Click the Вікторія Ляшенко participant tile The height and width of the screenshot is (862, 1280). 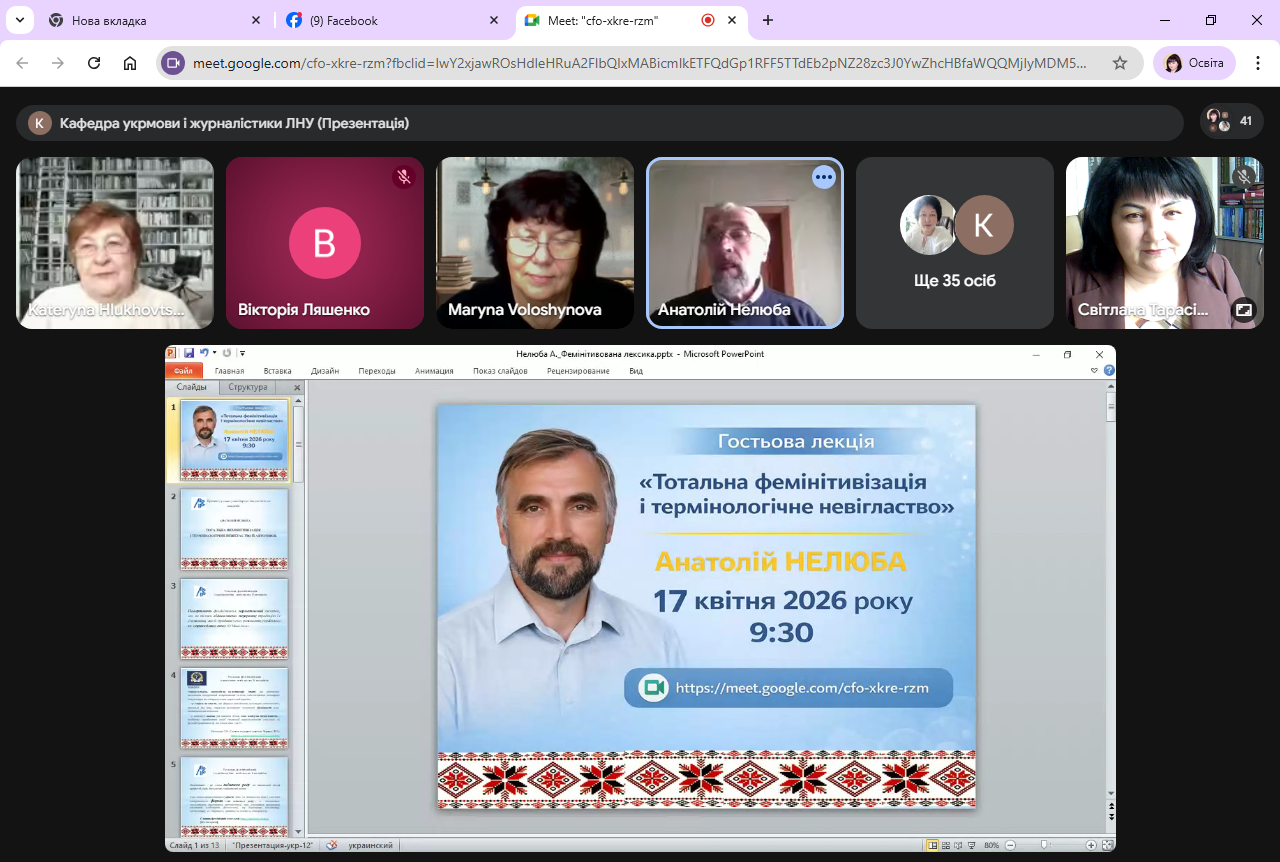click(325, 243)
